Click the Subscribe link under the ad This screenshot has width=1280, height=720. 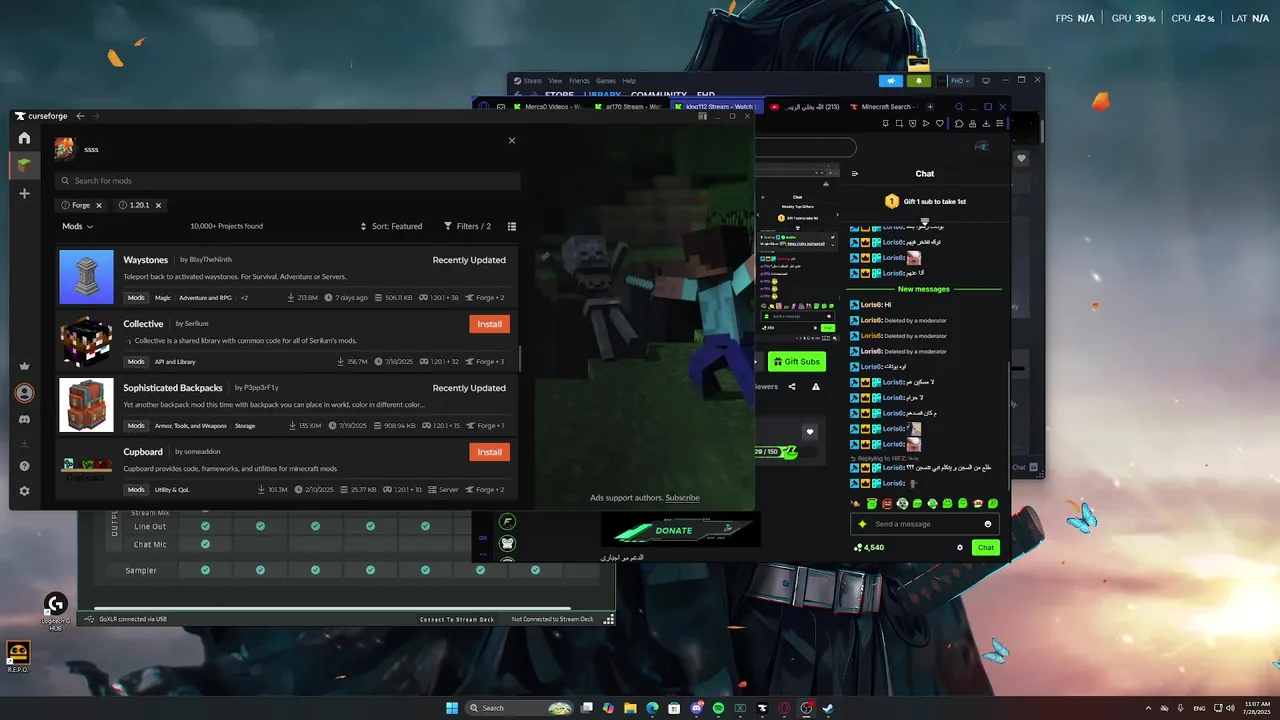pyautogui.click(x=682, y=498)
